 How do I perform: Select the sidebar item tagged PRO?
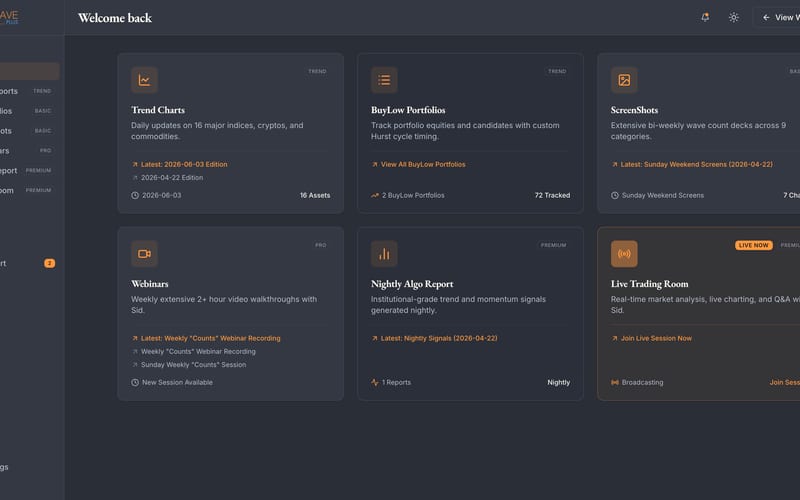click(x=28, y=151)
